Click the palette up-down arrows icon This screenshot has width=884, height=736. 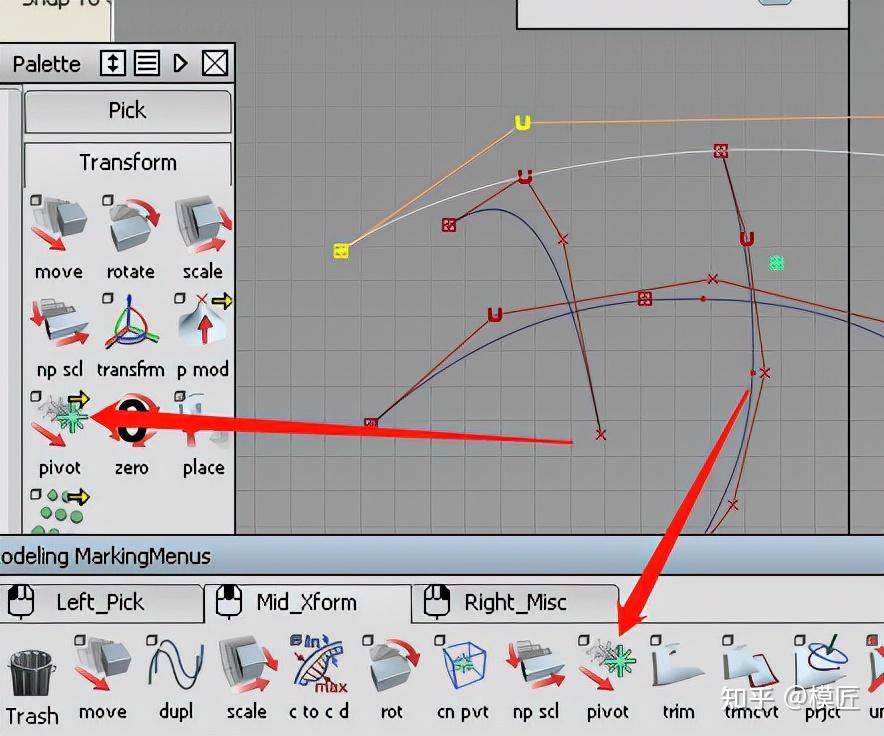(113, 63)
